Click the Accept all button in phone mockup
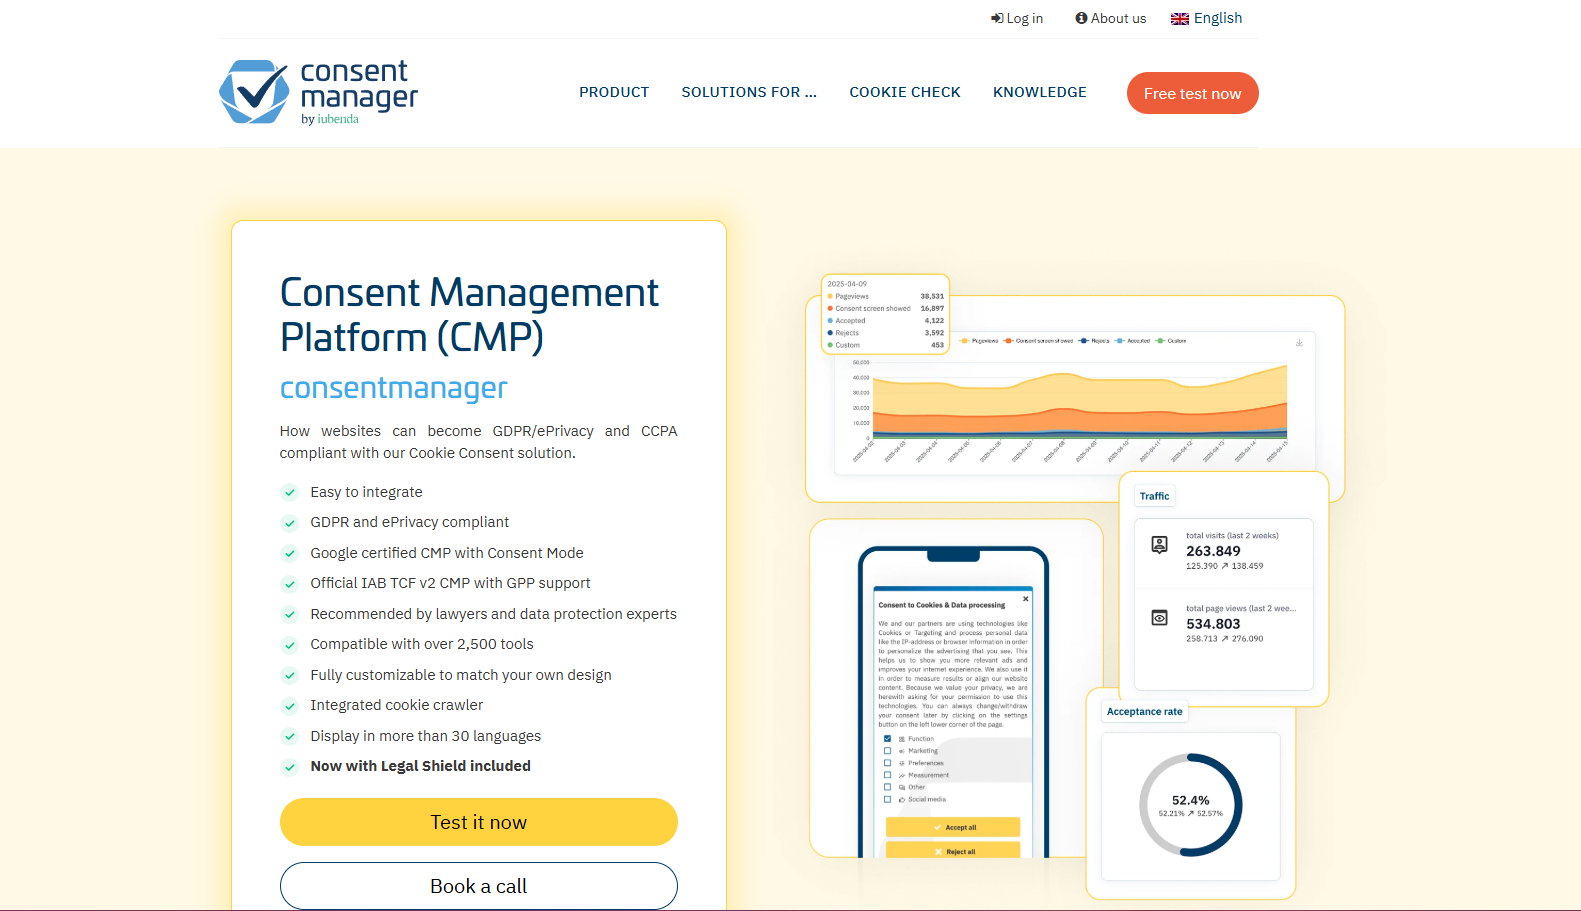The height and width of the screenshot is (911, 1581). click(953, 827)
